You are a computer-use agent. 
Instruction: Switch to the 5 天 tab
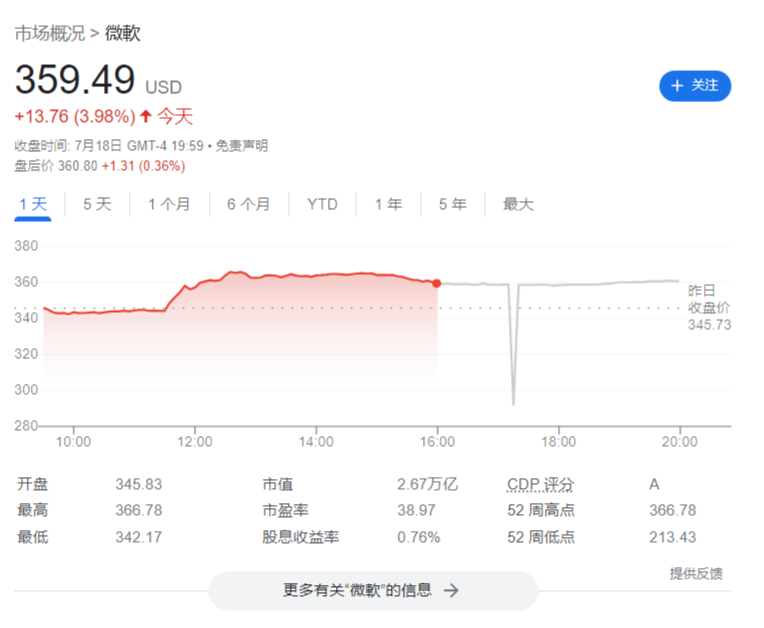[x=97, y=204]
